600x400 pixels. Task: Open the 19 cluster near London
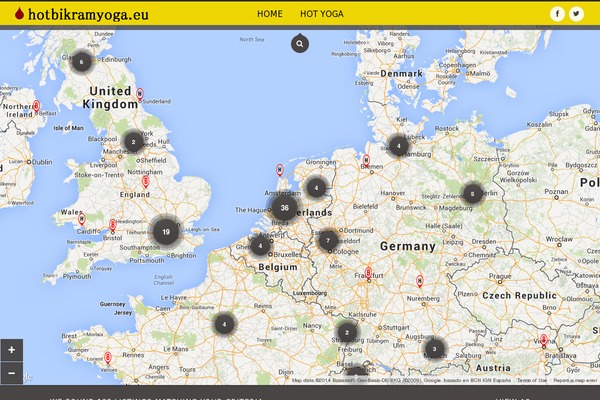pyautogui.click(x=166, y=232)
